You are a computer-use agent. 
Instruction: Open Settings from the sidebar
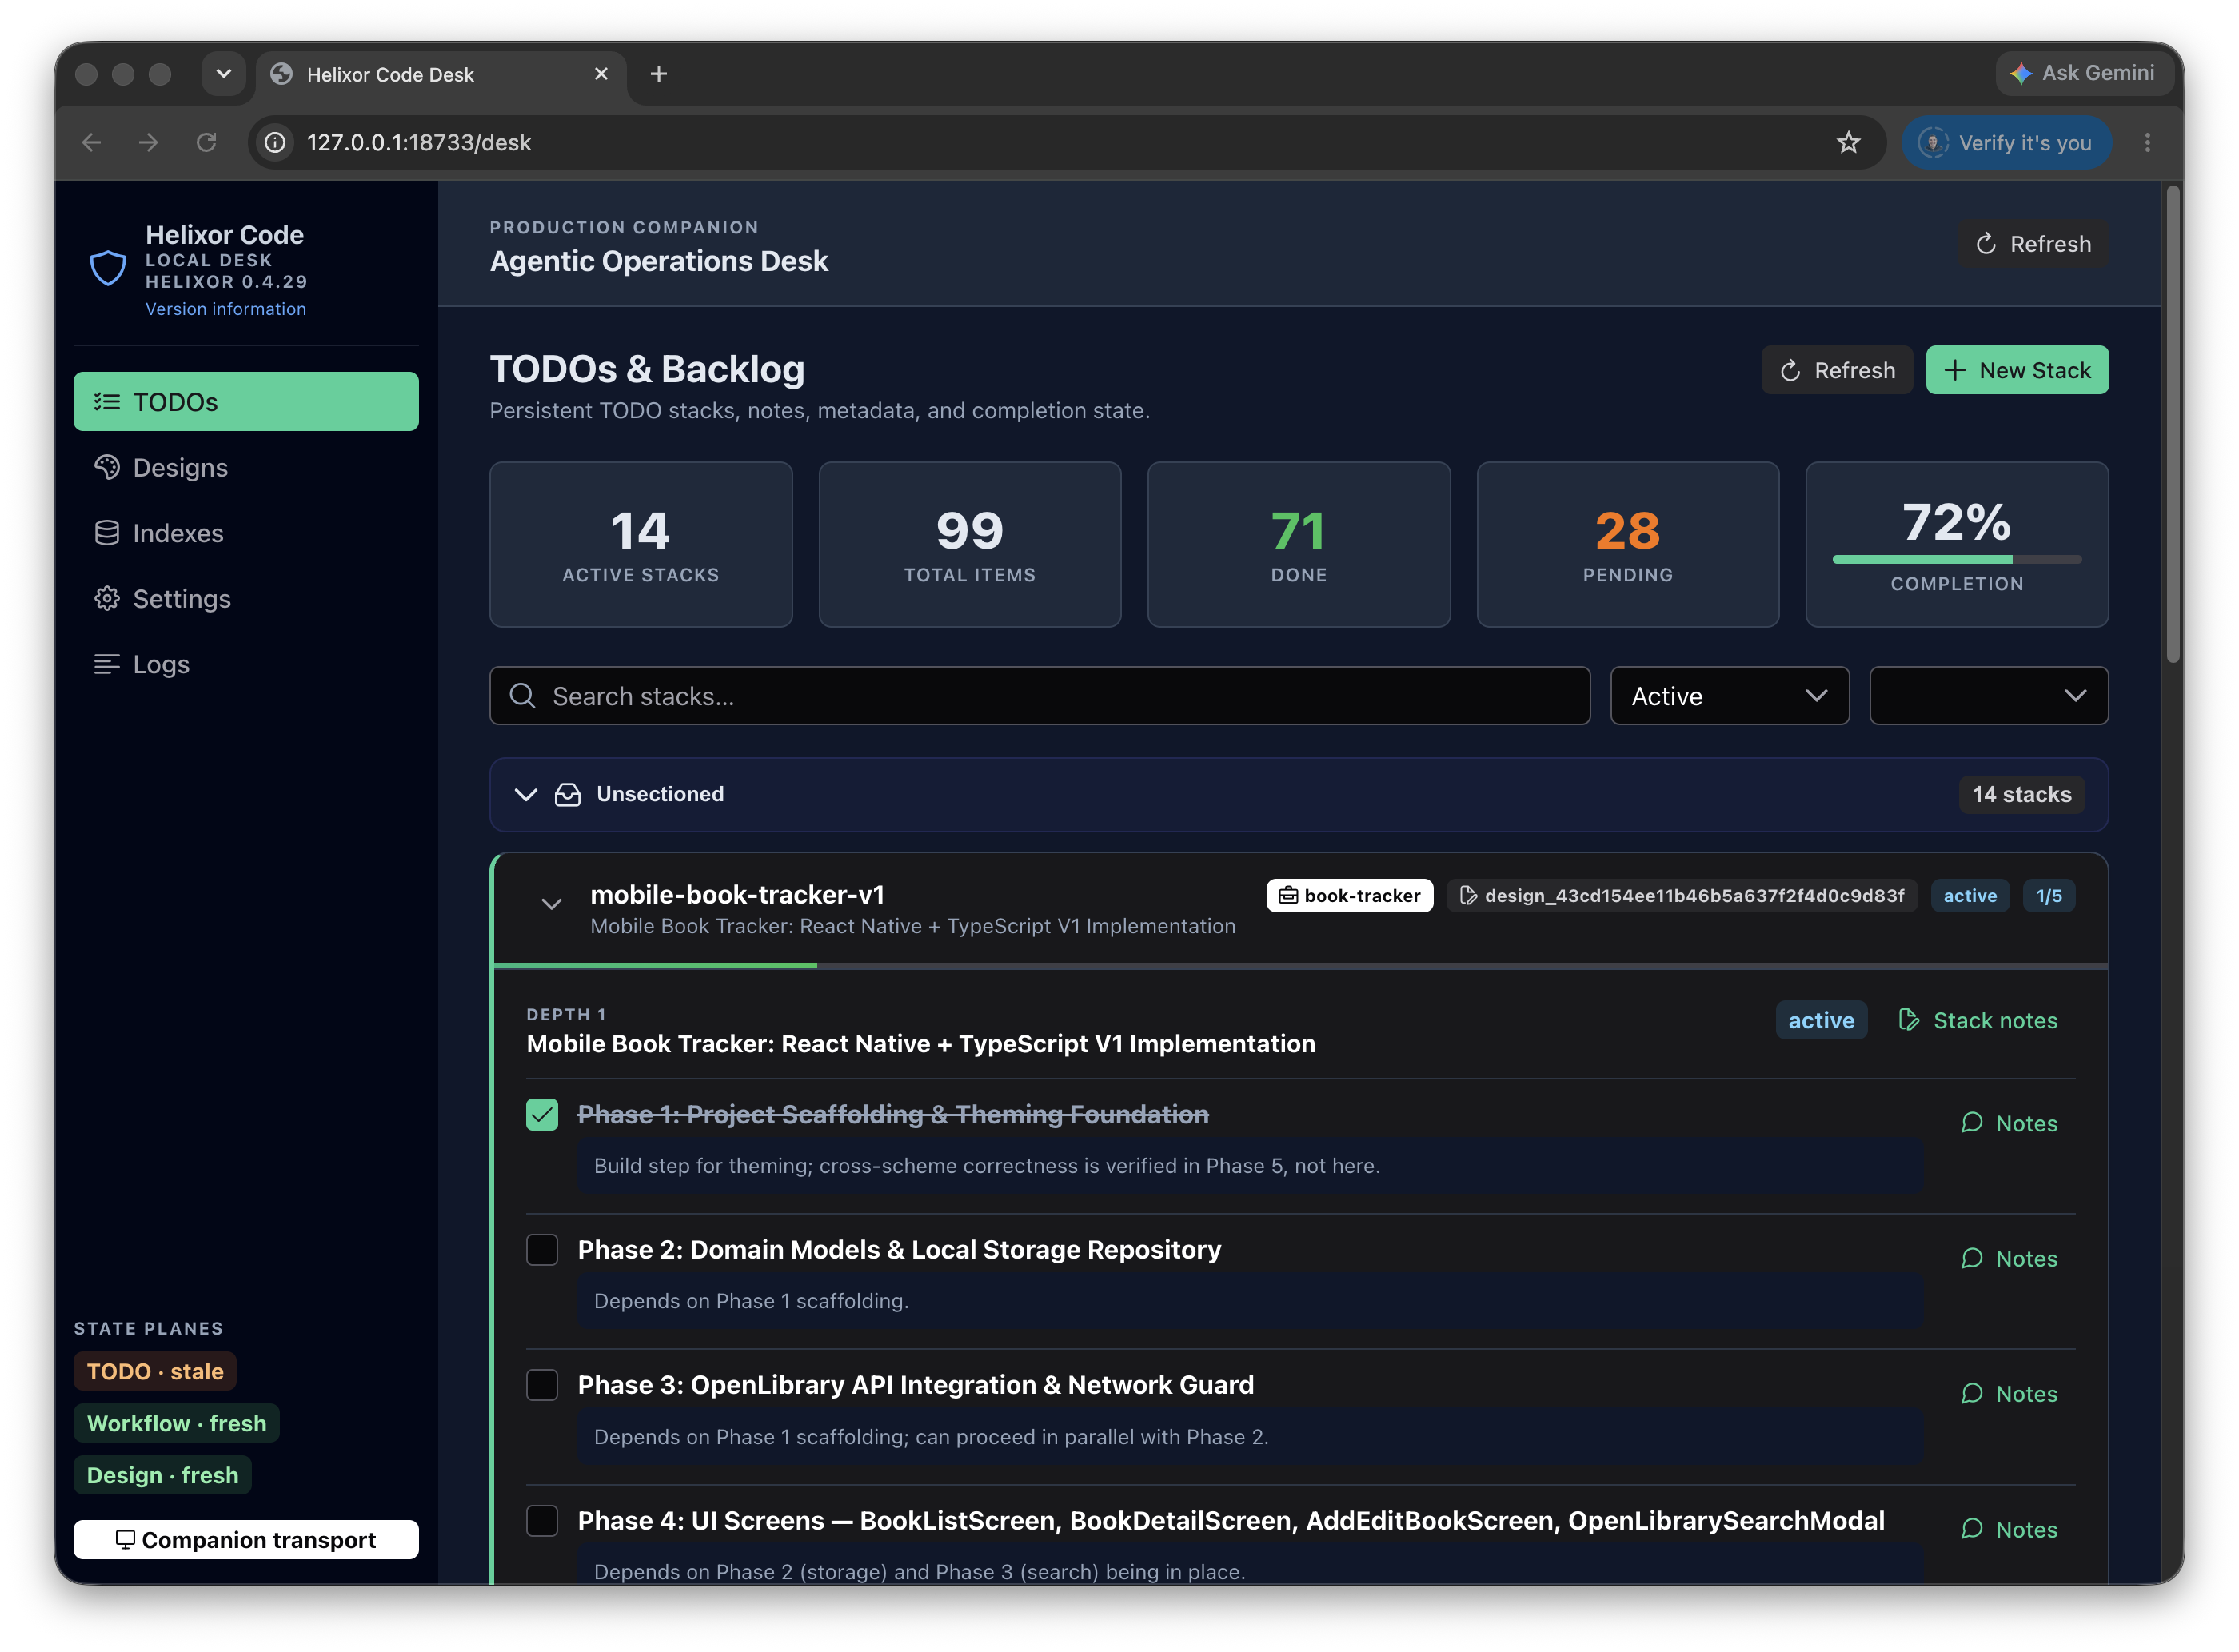[246, 599]
